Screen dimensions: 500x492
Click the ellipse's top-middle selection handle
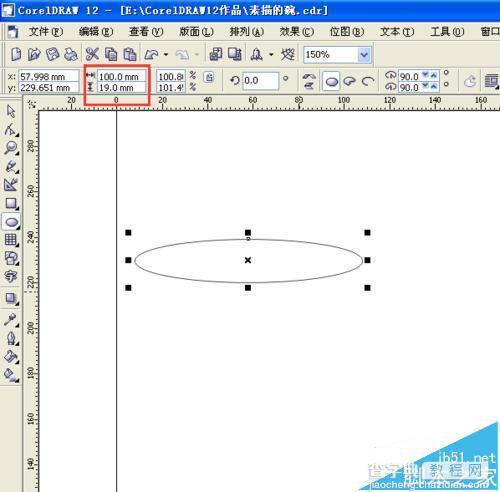[248, 232]
